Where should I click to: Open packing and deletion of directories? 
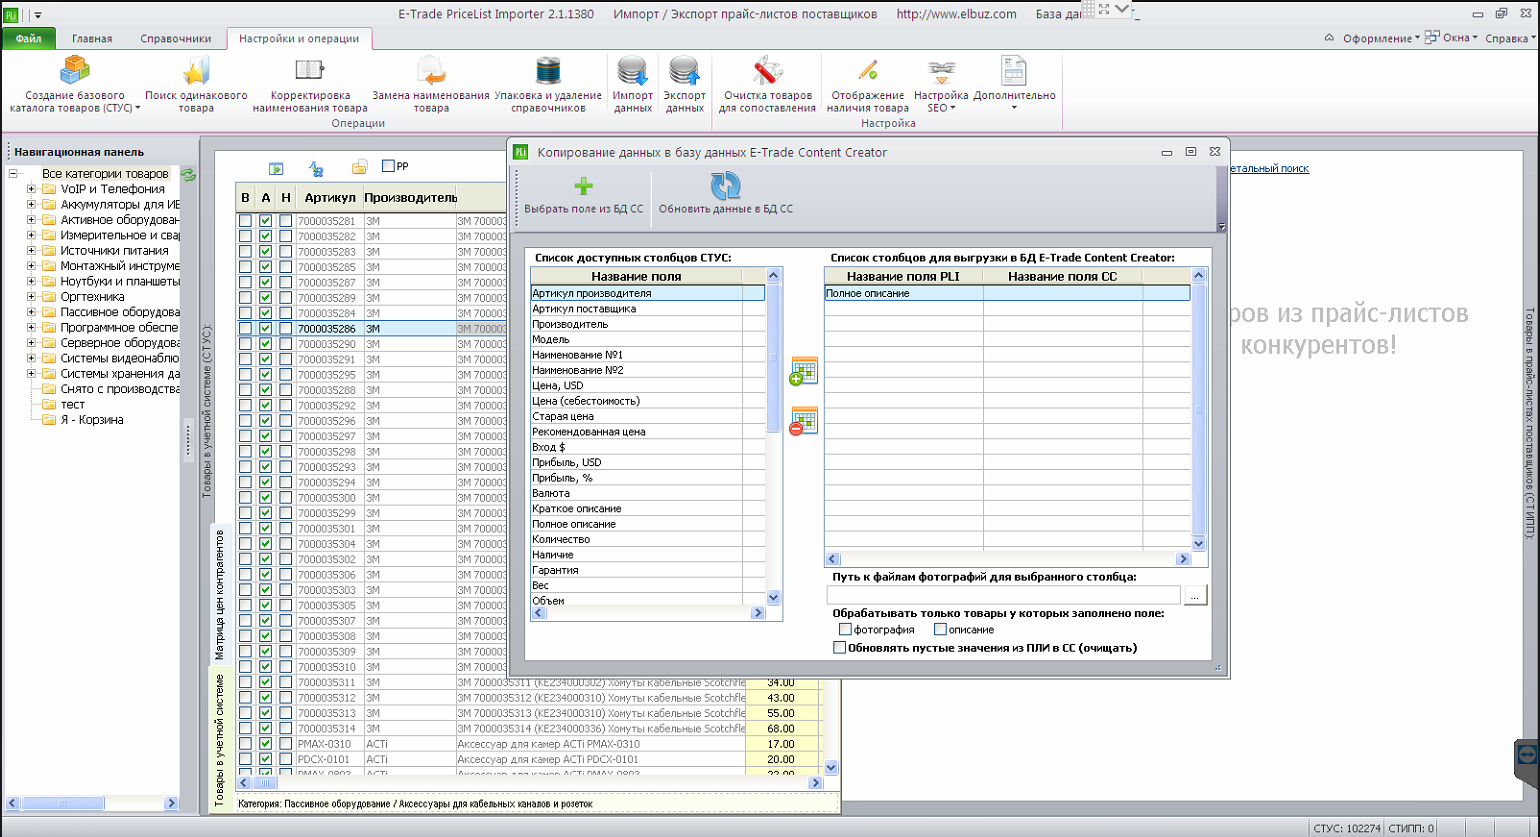[548, 84]
